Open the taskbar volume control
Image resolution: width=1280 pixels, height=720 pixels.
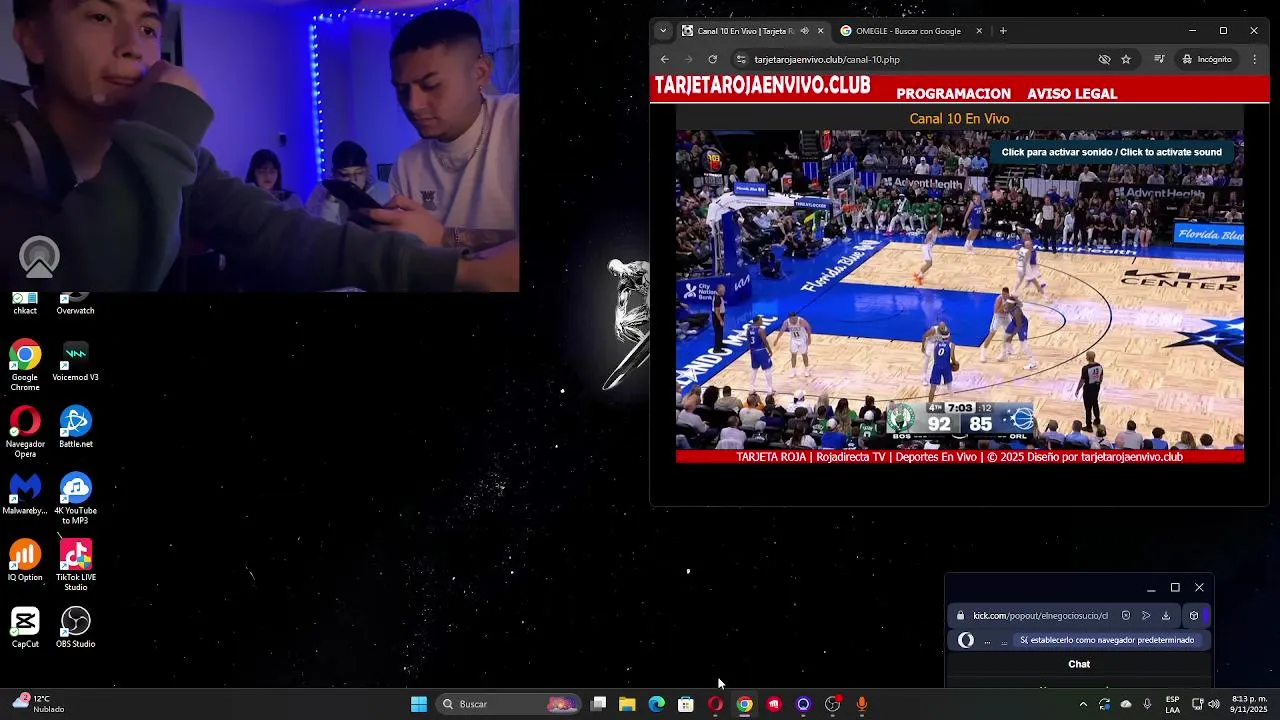[1215, 704]
